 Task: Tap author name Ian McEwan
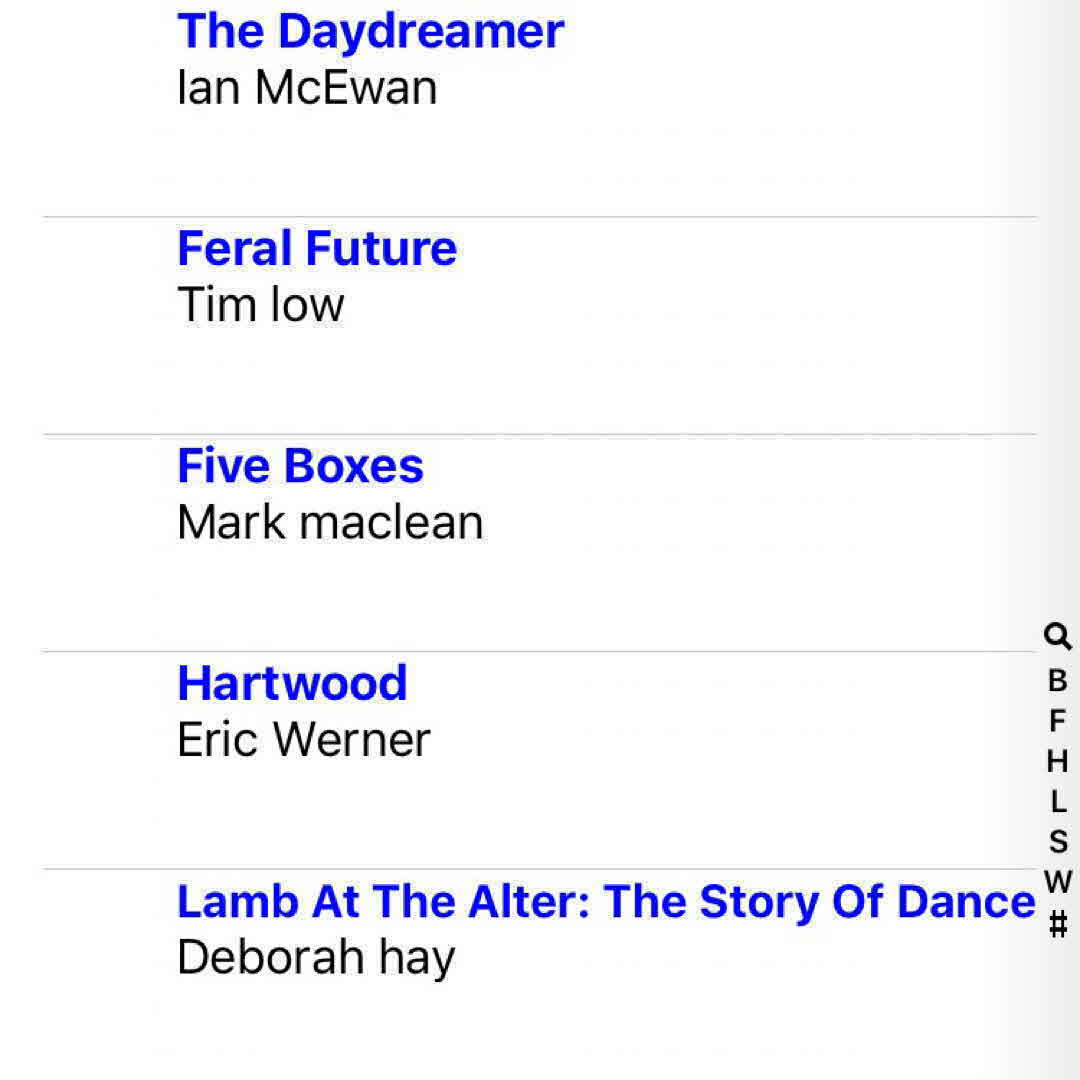coord(307,88)
